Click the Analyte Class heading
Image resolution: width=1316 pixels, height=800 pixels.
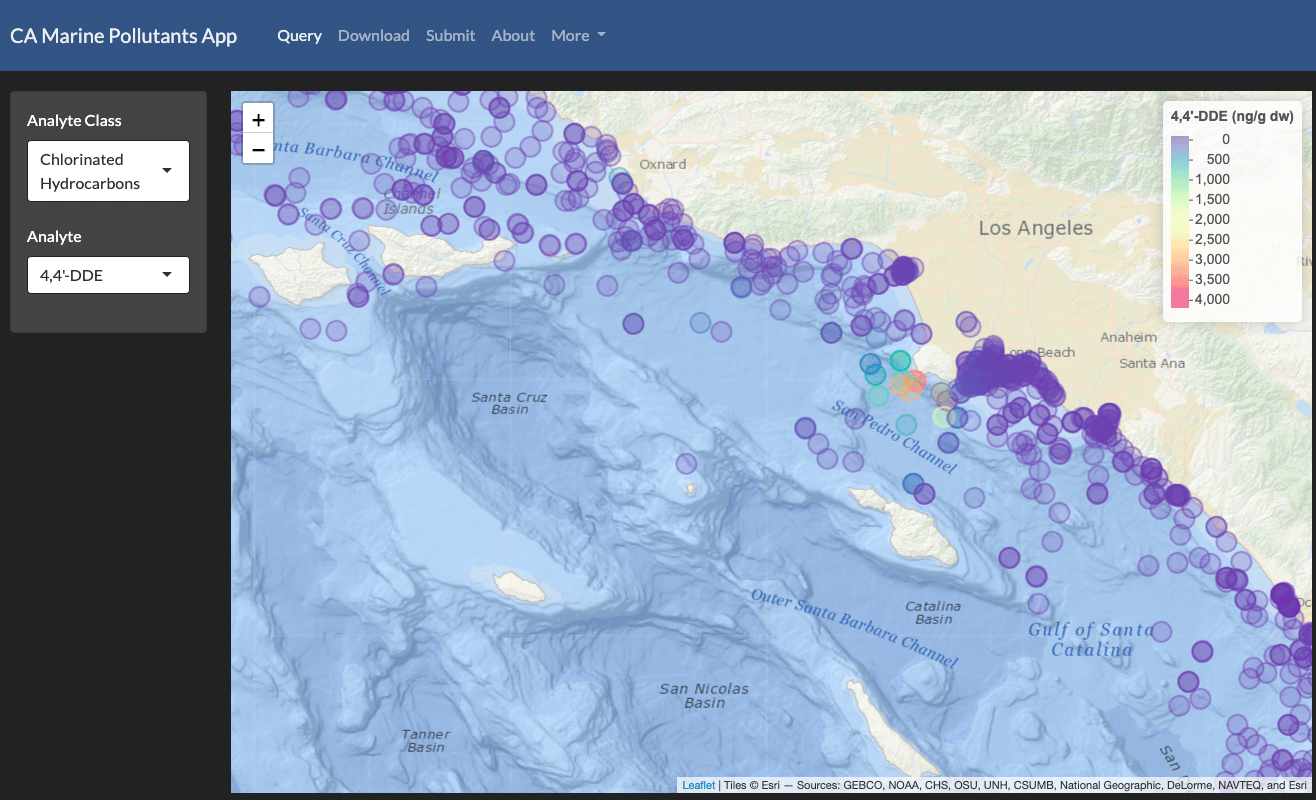pos(74,121)
